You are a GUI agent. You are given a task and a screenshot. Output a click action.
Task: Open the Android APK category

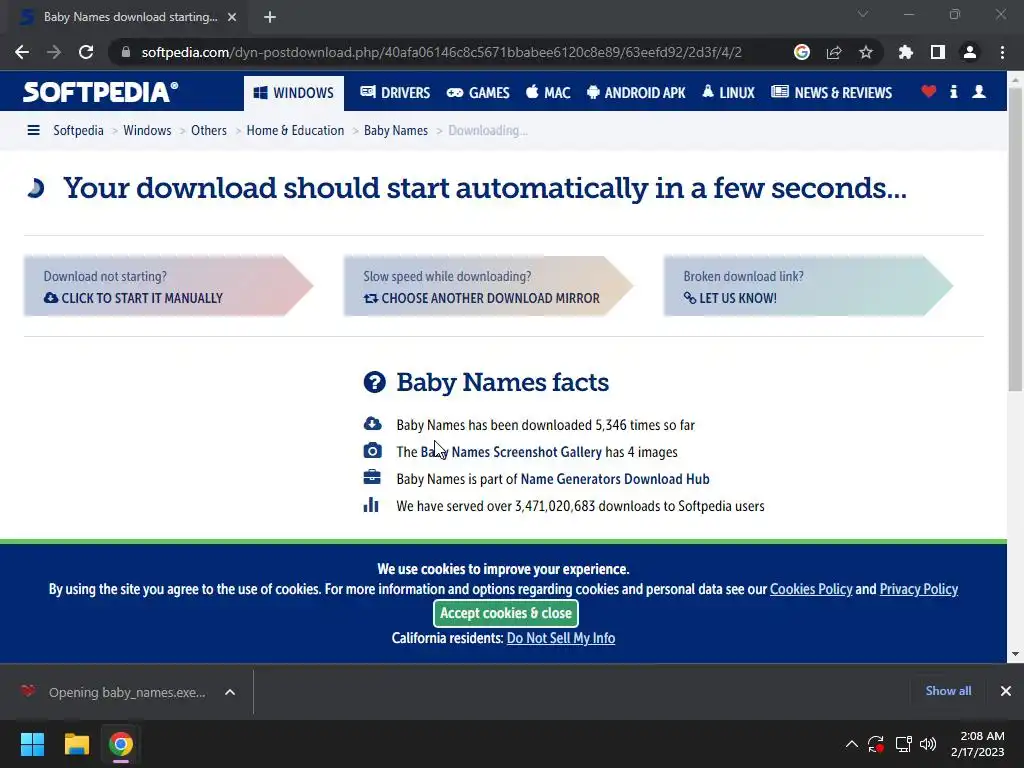tap(636, 93)
